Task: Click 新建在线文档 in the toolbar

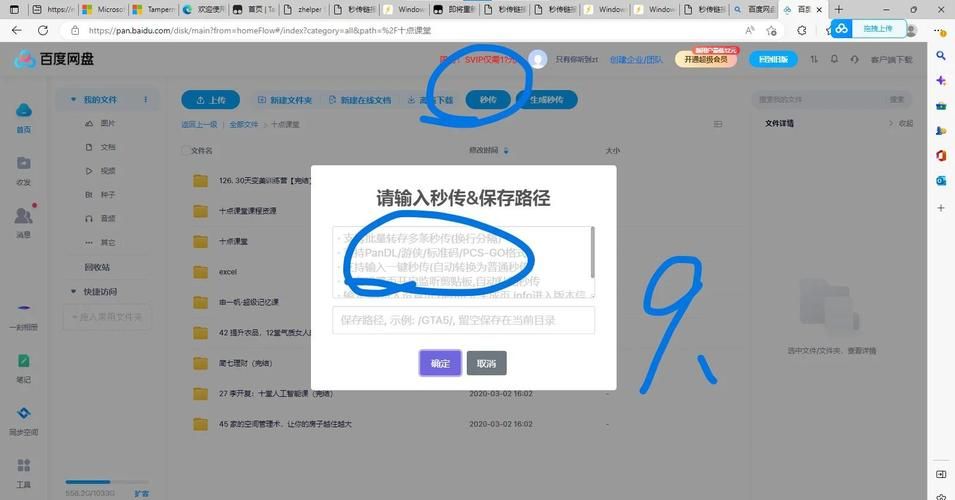Action: point(360,100)
